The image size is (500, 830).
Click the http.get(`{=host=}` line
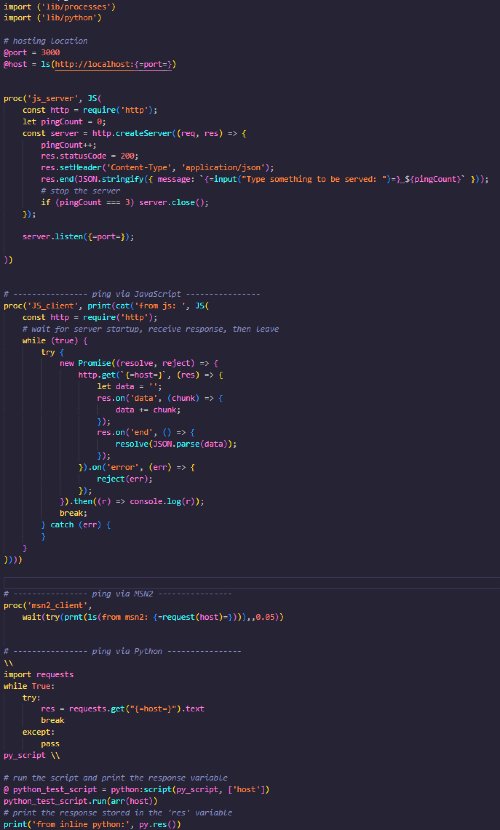[x=151, y=375]
